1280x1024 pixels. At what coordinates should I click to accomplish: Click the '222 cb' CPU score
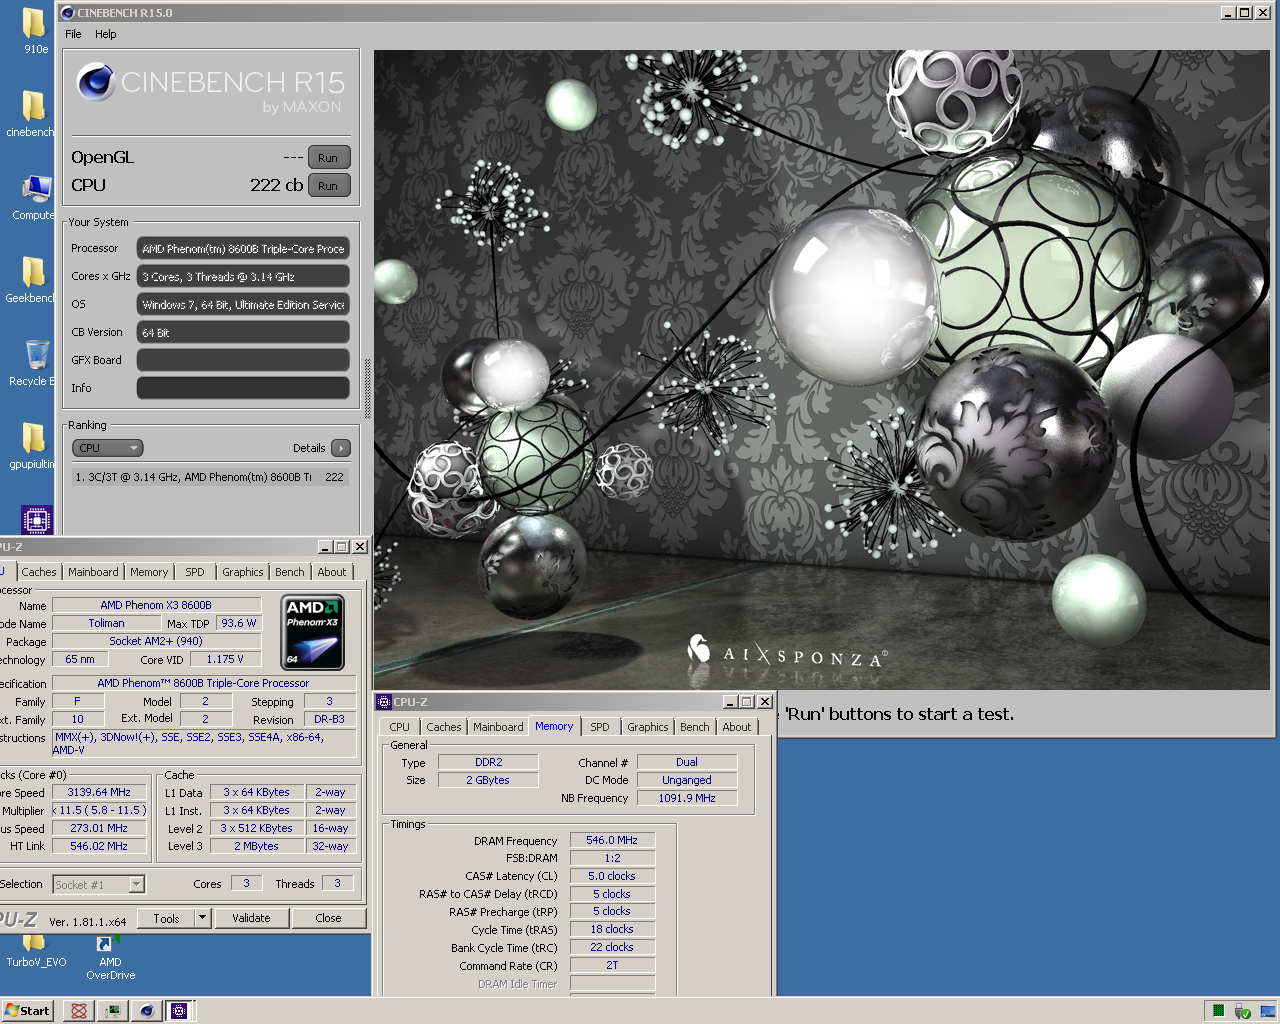[277, 185]
